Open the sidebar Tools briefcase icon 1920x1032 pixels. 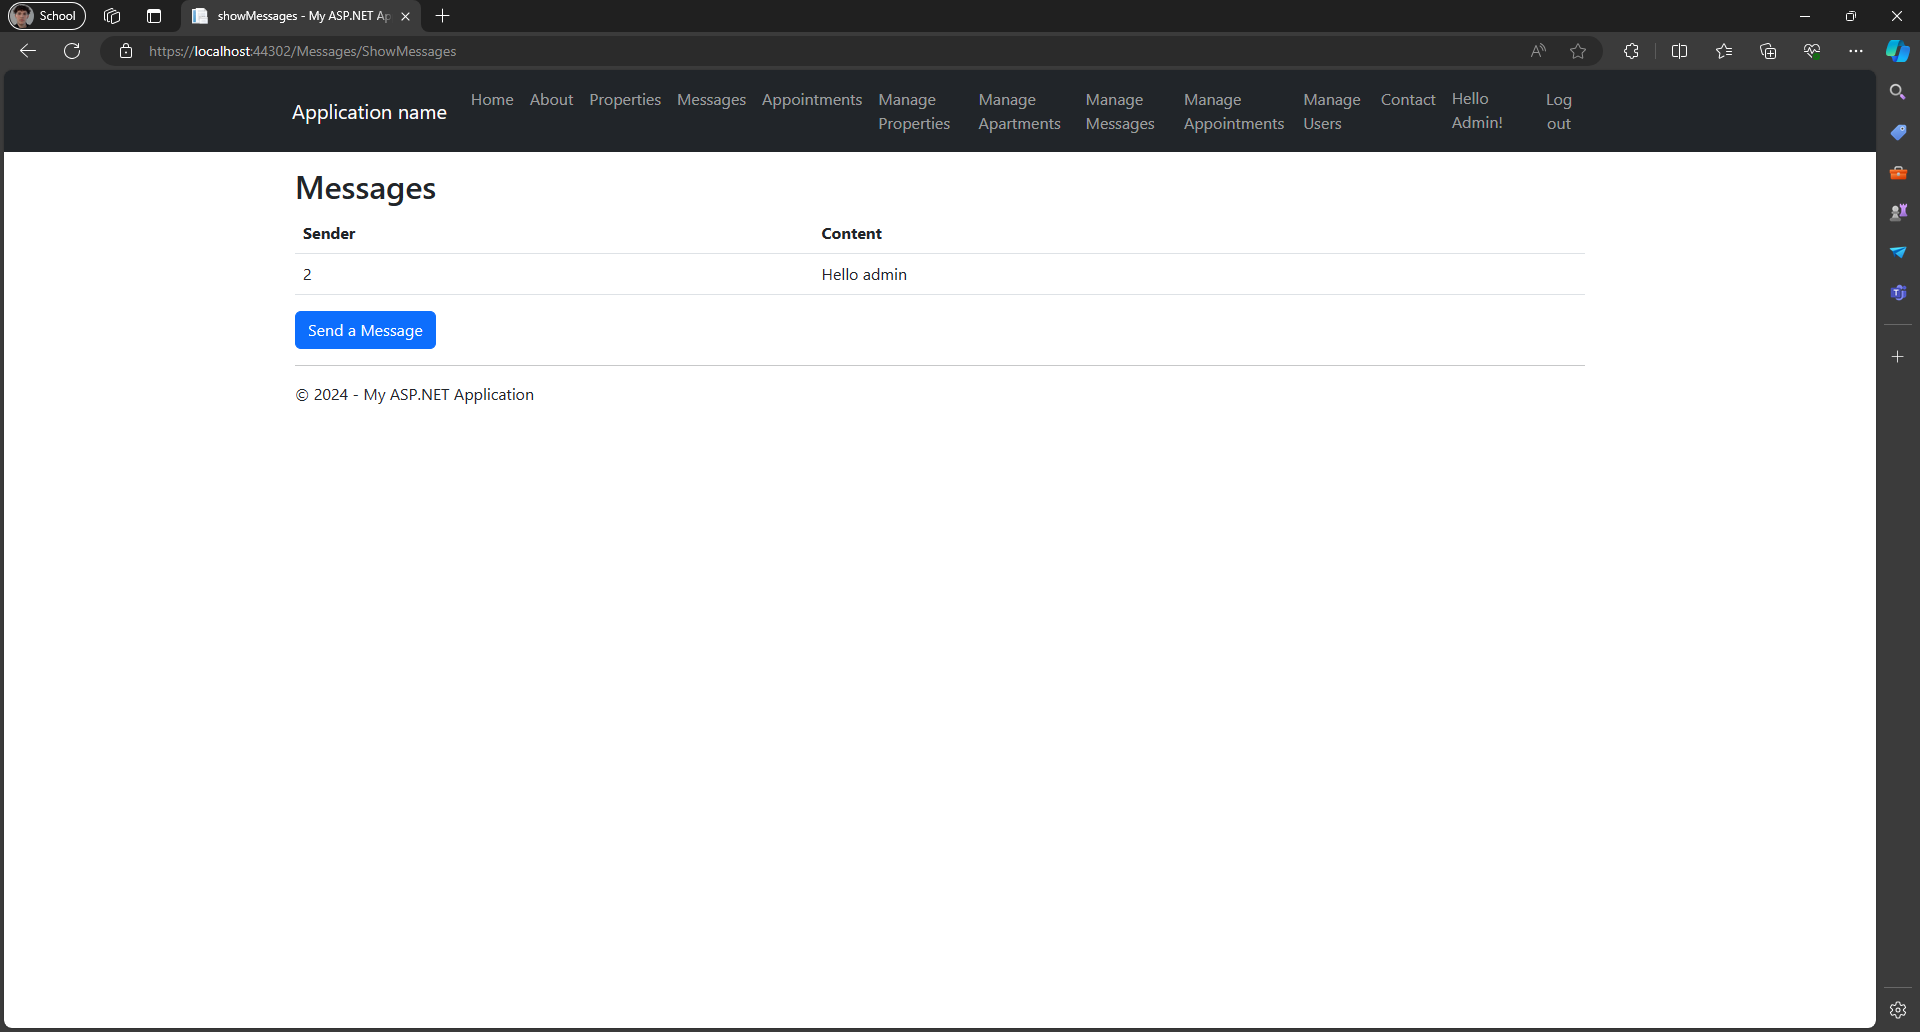[1898, 172]
